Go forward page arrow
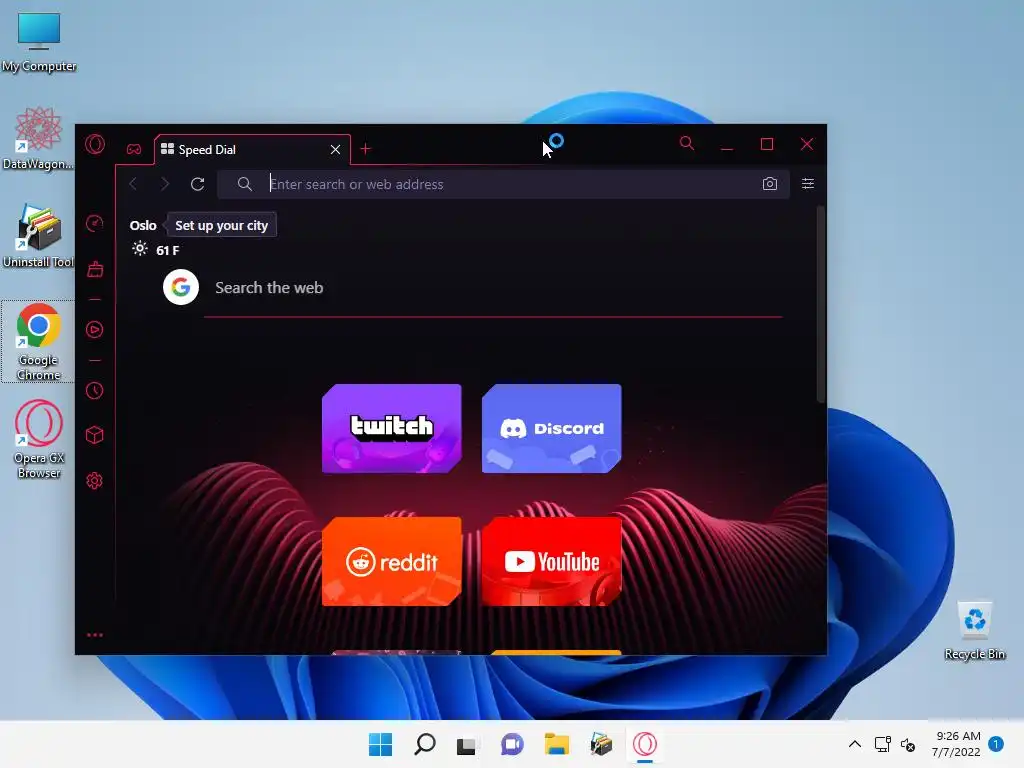The width and height of the screenshot is (1024, 768). pyautogui.click(x=165, y=184)
